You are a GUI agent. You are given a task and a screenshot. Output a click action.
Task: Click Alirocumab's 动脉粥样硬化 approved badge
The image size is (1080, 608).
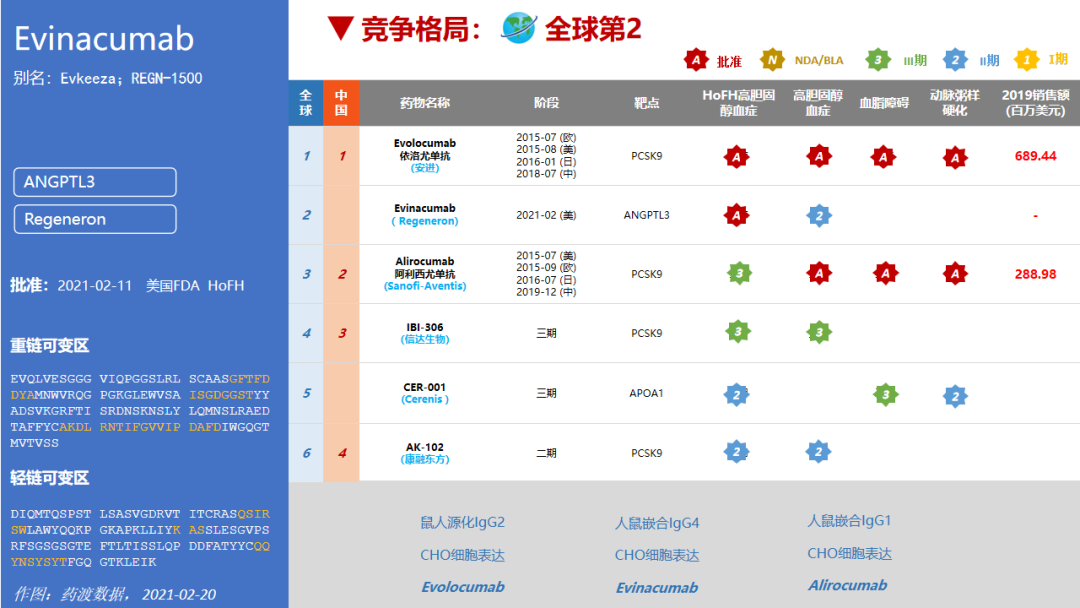pyautogui.click(x=955, y=273)
